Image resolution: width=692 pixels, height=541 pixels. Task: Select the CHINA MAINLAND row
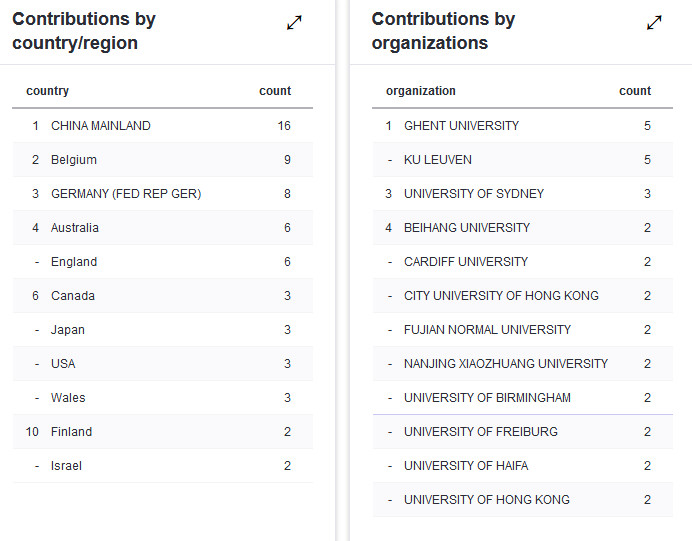101,126
